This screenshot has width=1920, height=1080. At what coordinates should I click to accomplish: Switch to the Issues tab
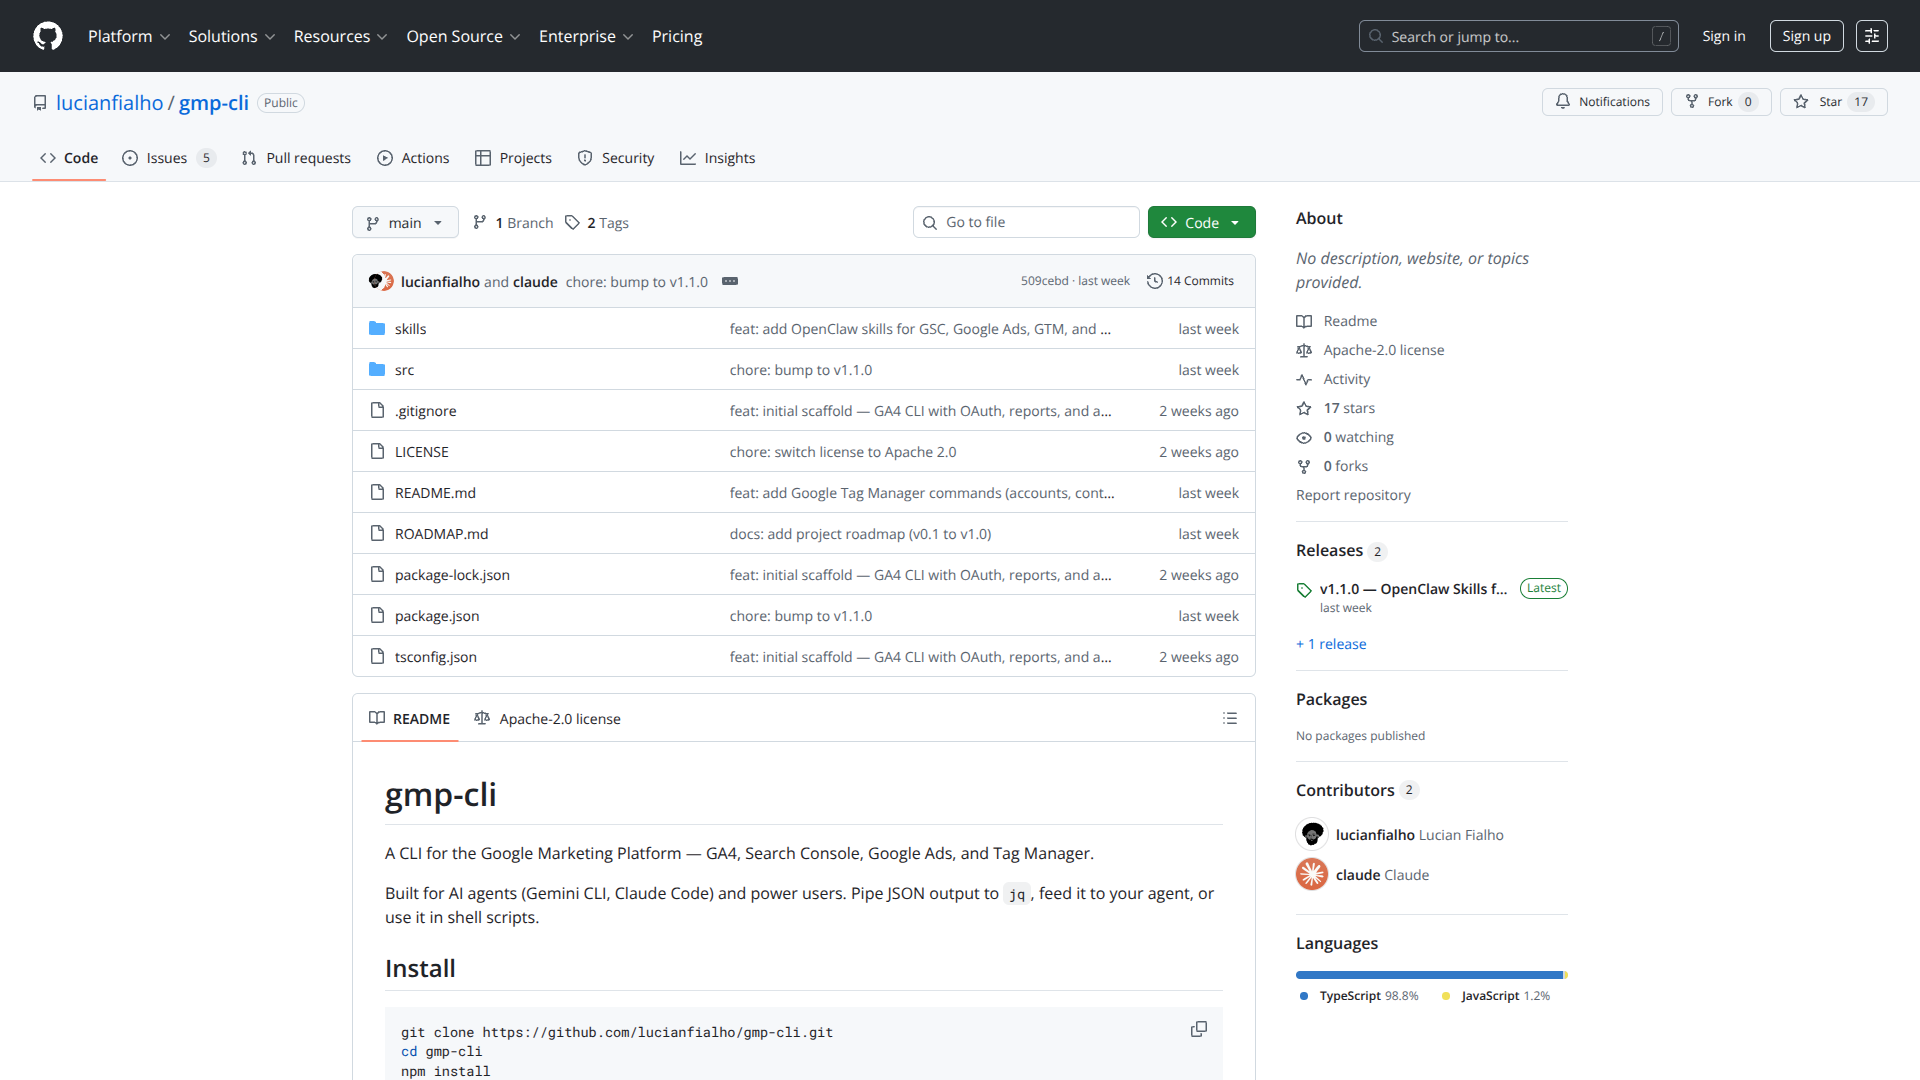[x=167, y=158]
